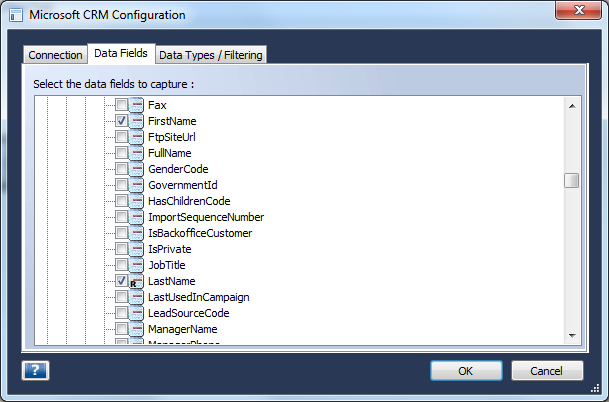This screenshot has width=609, height=402.
Task: Click the scrollbar up arrow
Action: tap(572, 106)
